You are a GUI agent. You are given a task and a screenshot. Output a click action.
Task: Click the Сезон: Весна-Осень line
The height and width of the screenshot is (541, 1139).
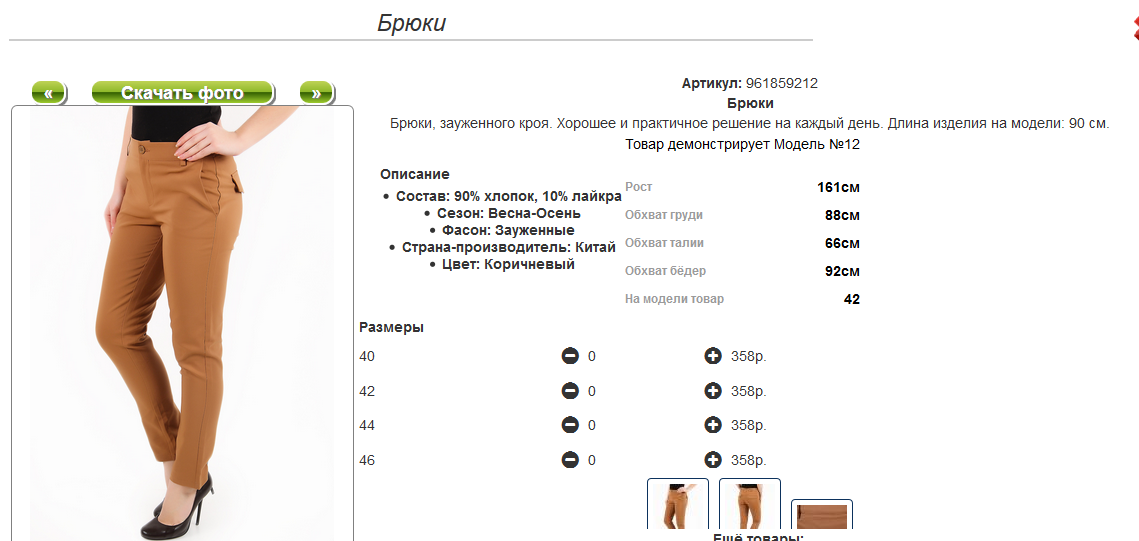point(508,213)
